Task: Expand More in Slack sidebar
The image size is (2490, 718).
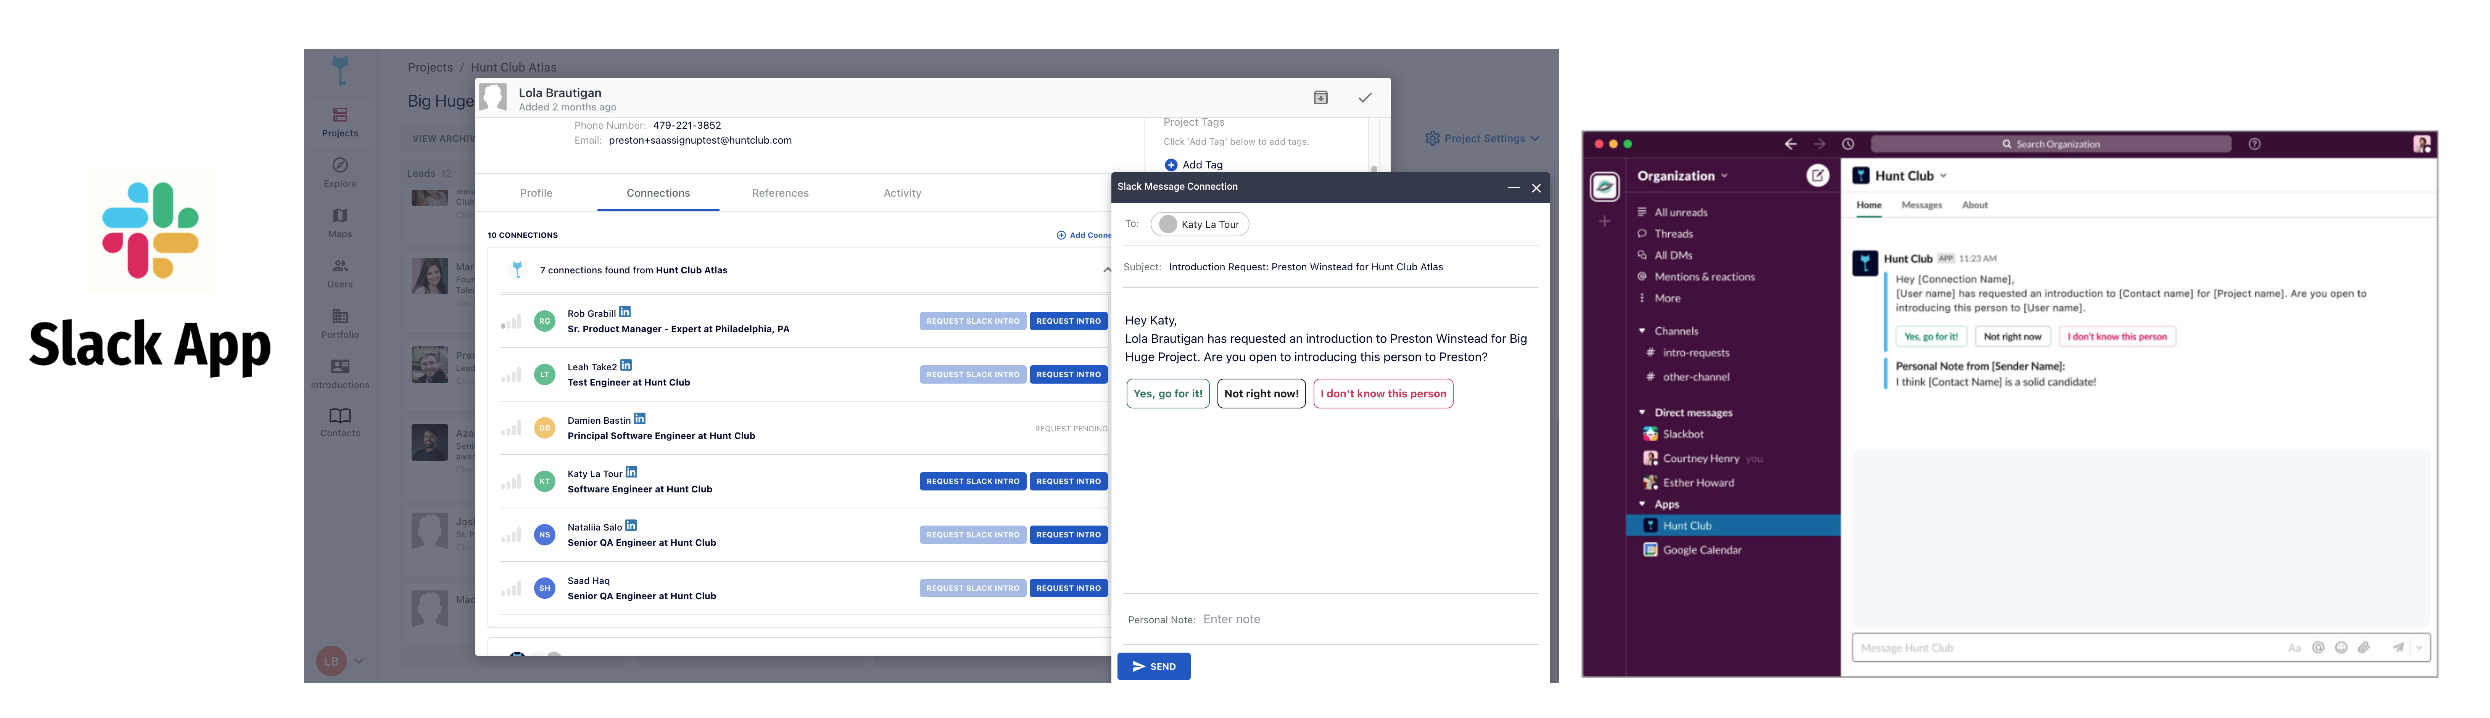Action: click(x=1659, y=298)
